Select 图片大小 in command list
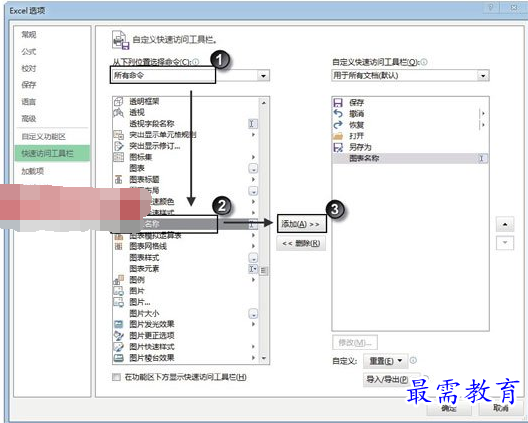The width and height of the screenshot is (528, 423). [186, 313]
